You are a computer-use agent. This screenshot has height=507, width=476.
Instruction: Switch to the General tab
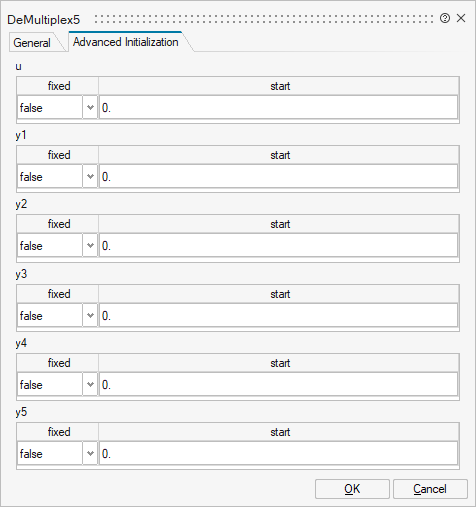click(32, 43)
